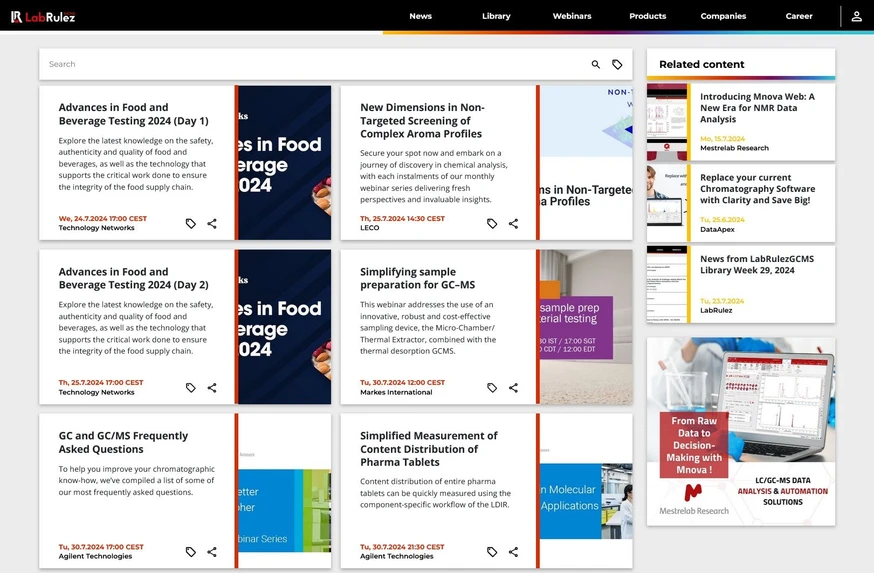Screen dimensions: 874x573
Task: Open the News menu
Action: 421,16
